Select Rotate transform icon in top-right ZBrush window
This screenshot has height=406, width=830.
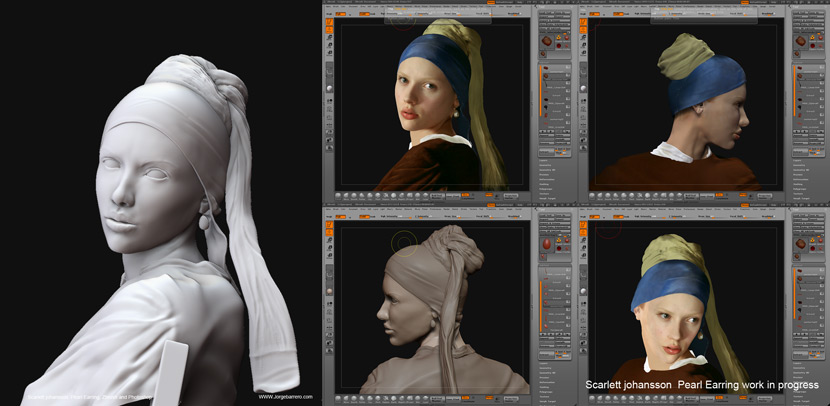click(583, 52)
